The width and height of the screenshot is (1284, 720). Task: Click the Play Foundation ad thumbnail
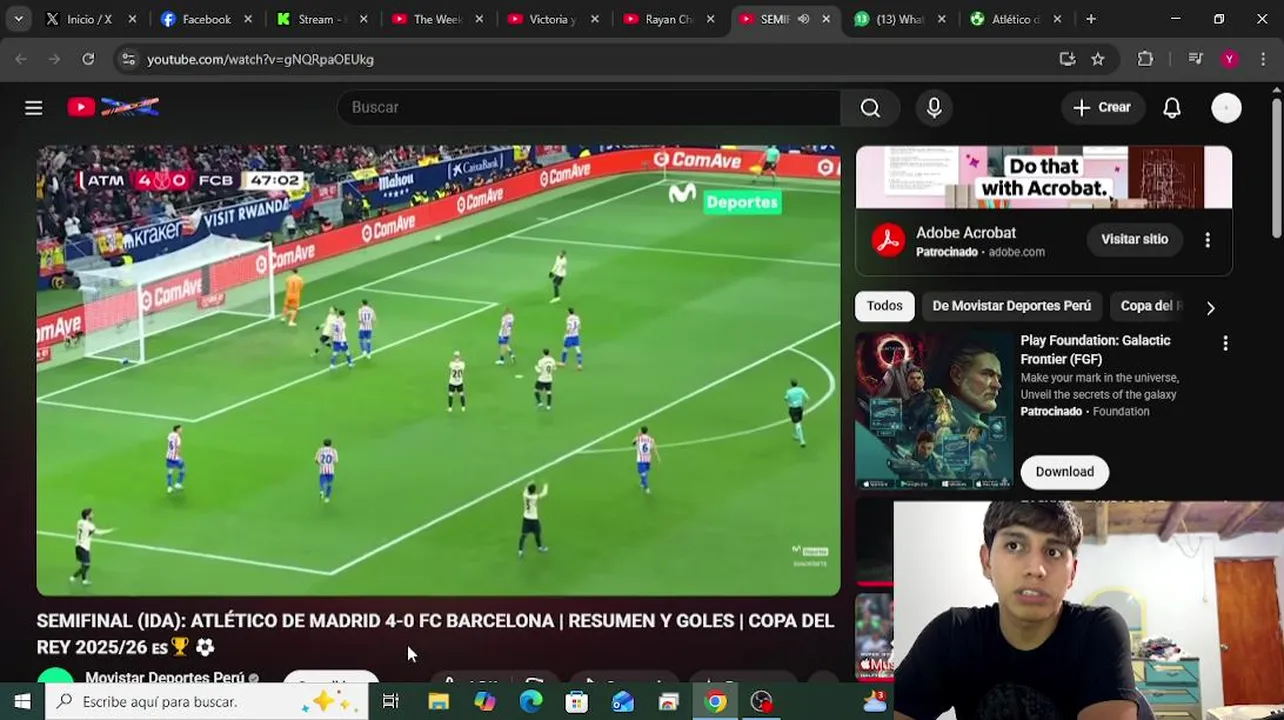[x=934, y=411]
